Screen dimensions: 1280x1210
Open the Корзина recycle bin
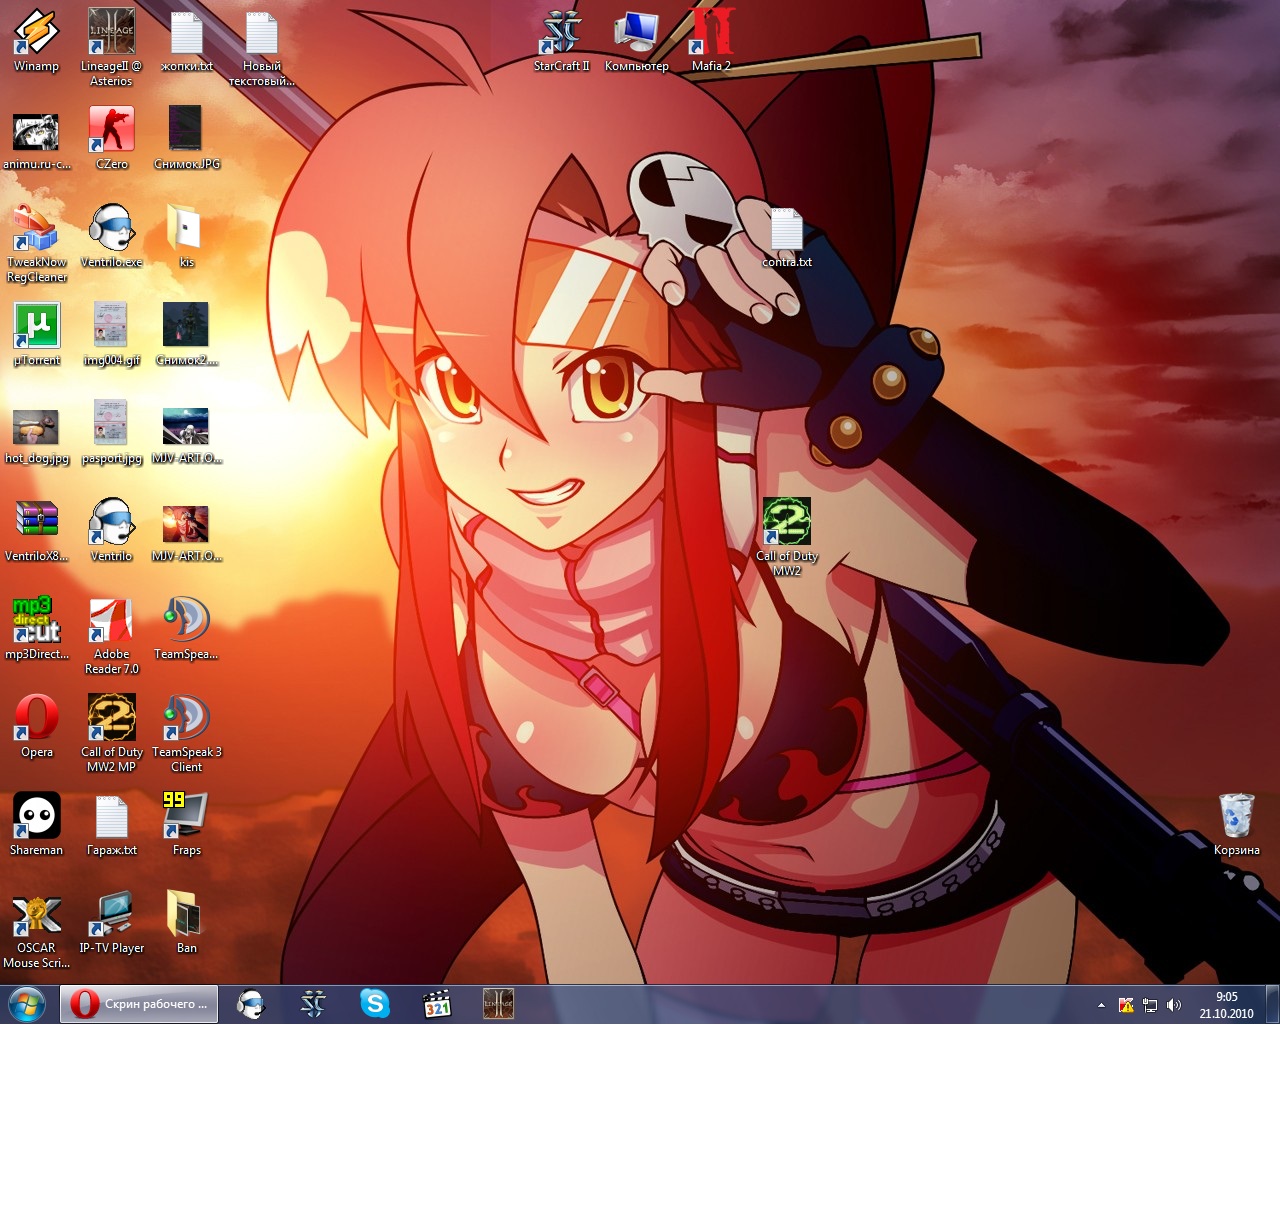tap(1237, 817)
